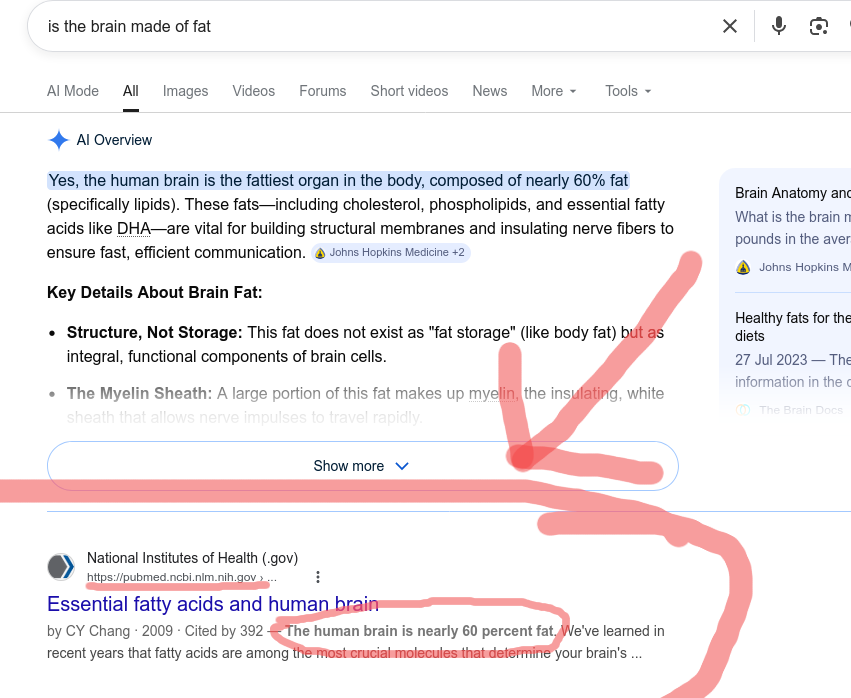Open the Healthy fats for the brain card
The image size is (851, 698).
coord(792,327)
